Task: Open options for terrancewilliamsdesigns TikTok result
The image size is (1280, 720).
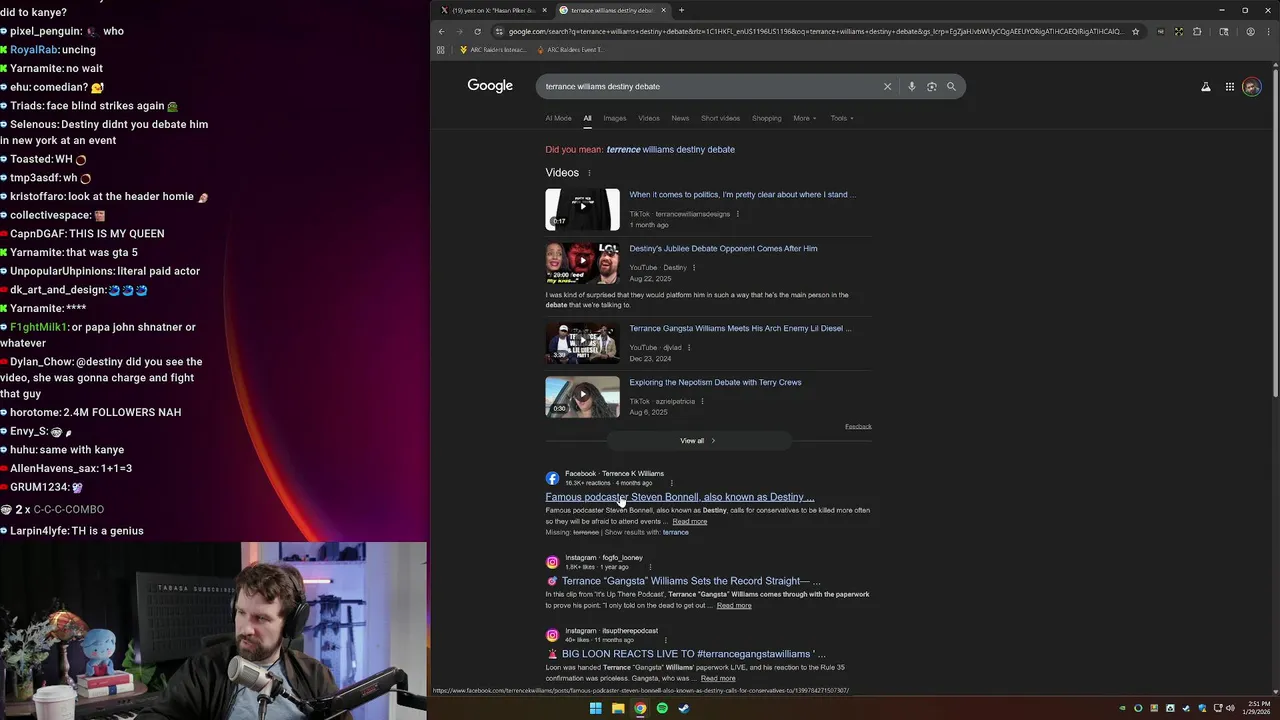Action: point(738,214)
